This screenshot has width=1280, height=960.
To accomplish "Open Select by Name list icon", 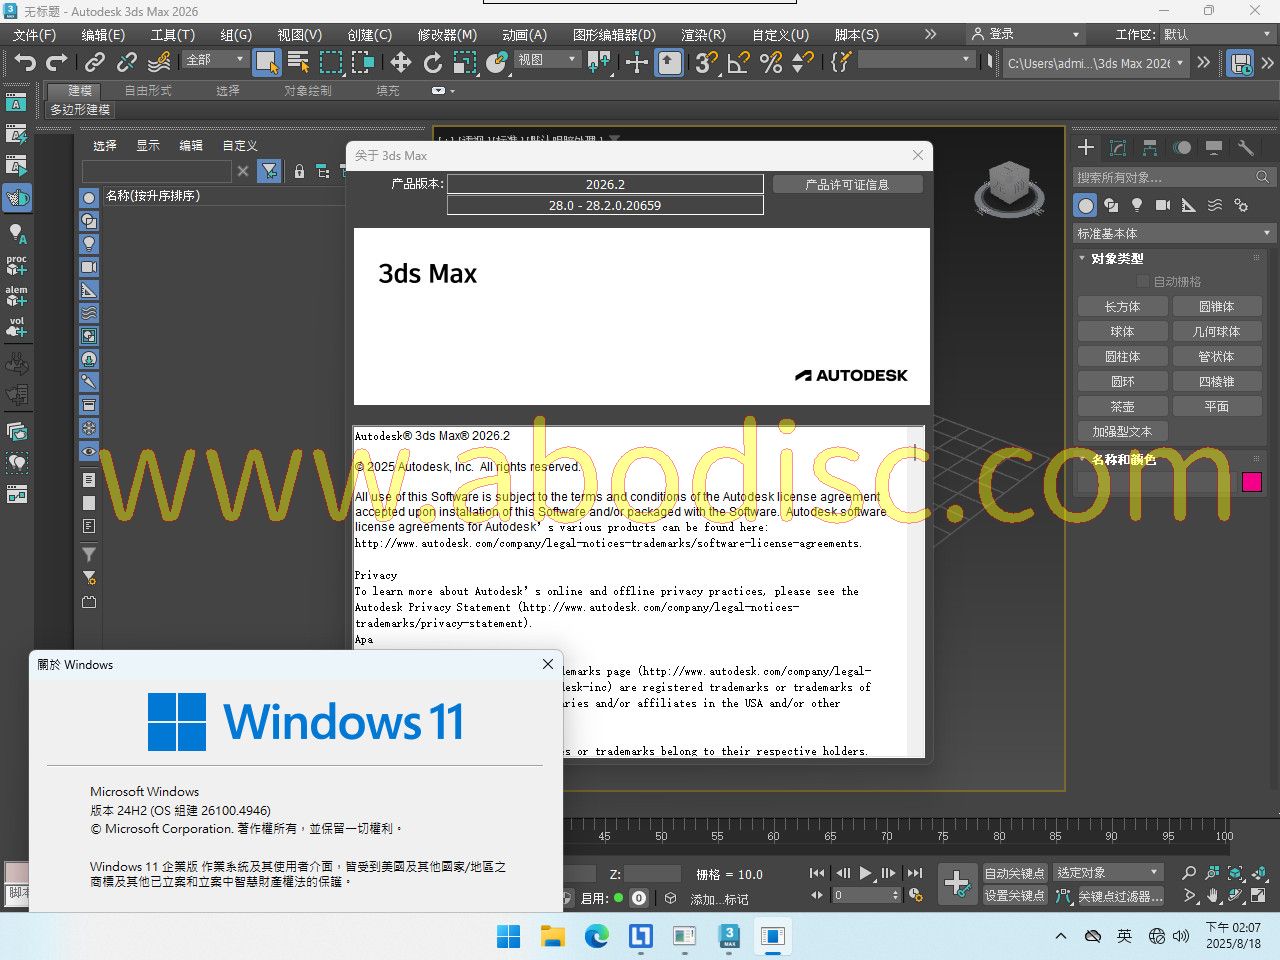I will click(298, 63).
